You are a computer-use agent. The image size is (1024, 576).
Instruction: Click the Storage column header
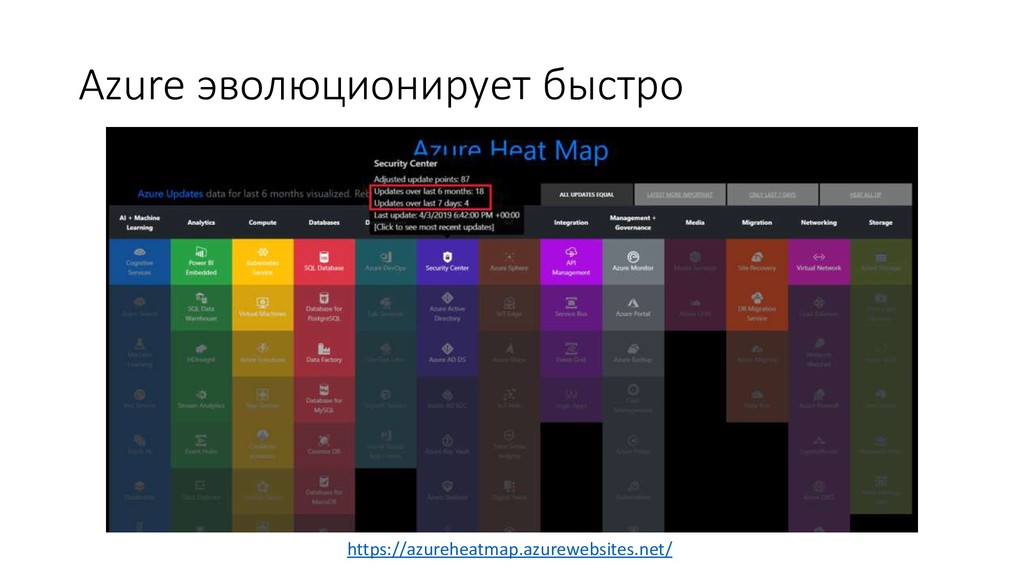point(880,223)
